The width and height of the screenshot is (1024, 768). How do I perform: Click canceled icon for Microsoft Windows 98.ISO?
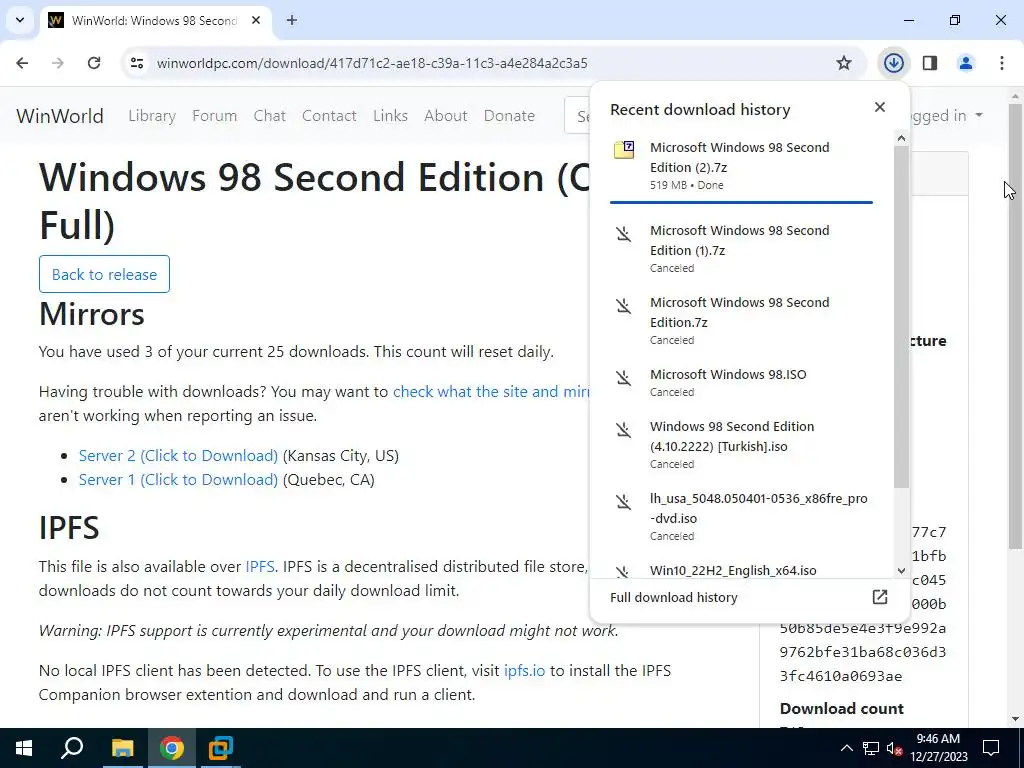tap(624, 377)
